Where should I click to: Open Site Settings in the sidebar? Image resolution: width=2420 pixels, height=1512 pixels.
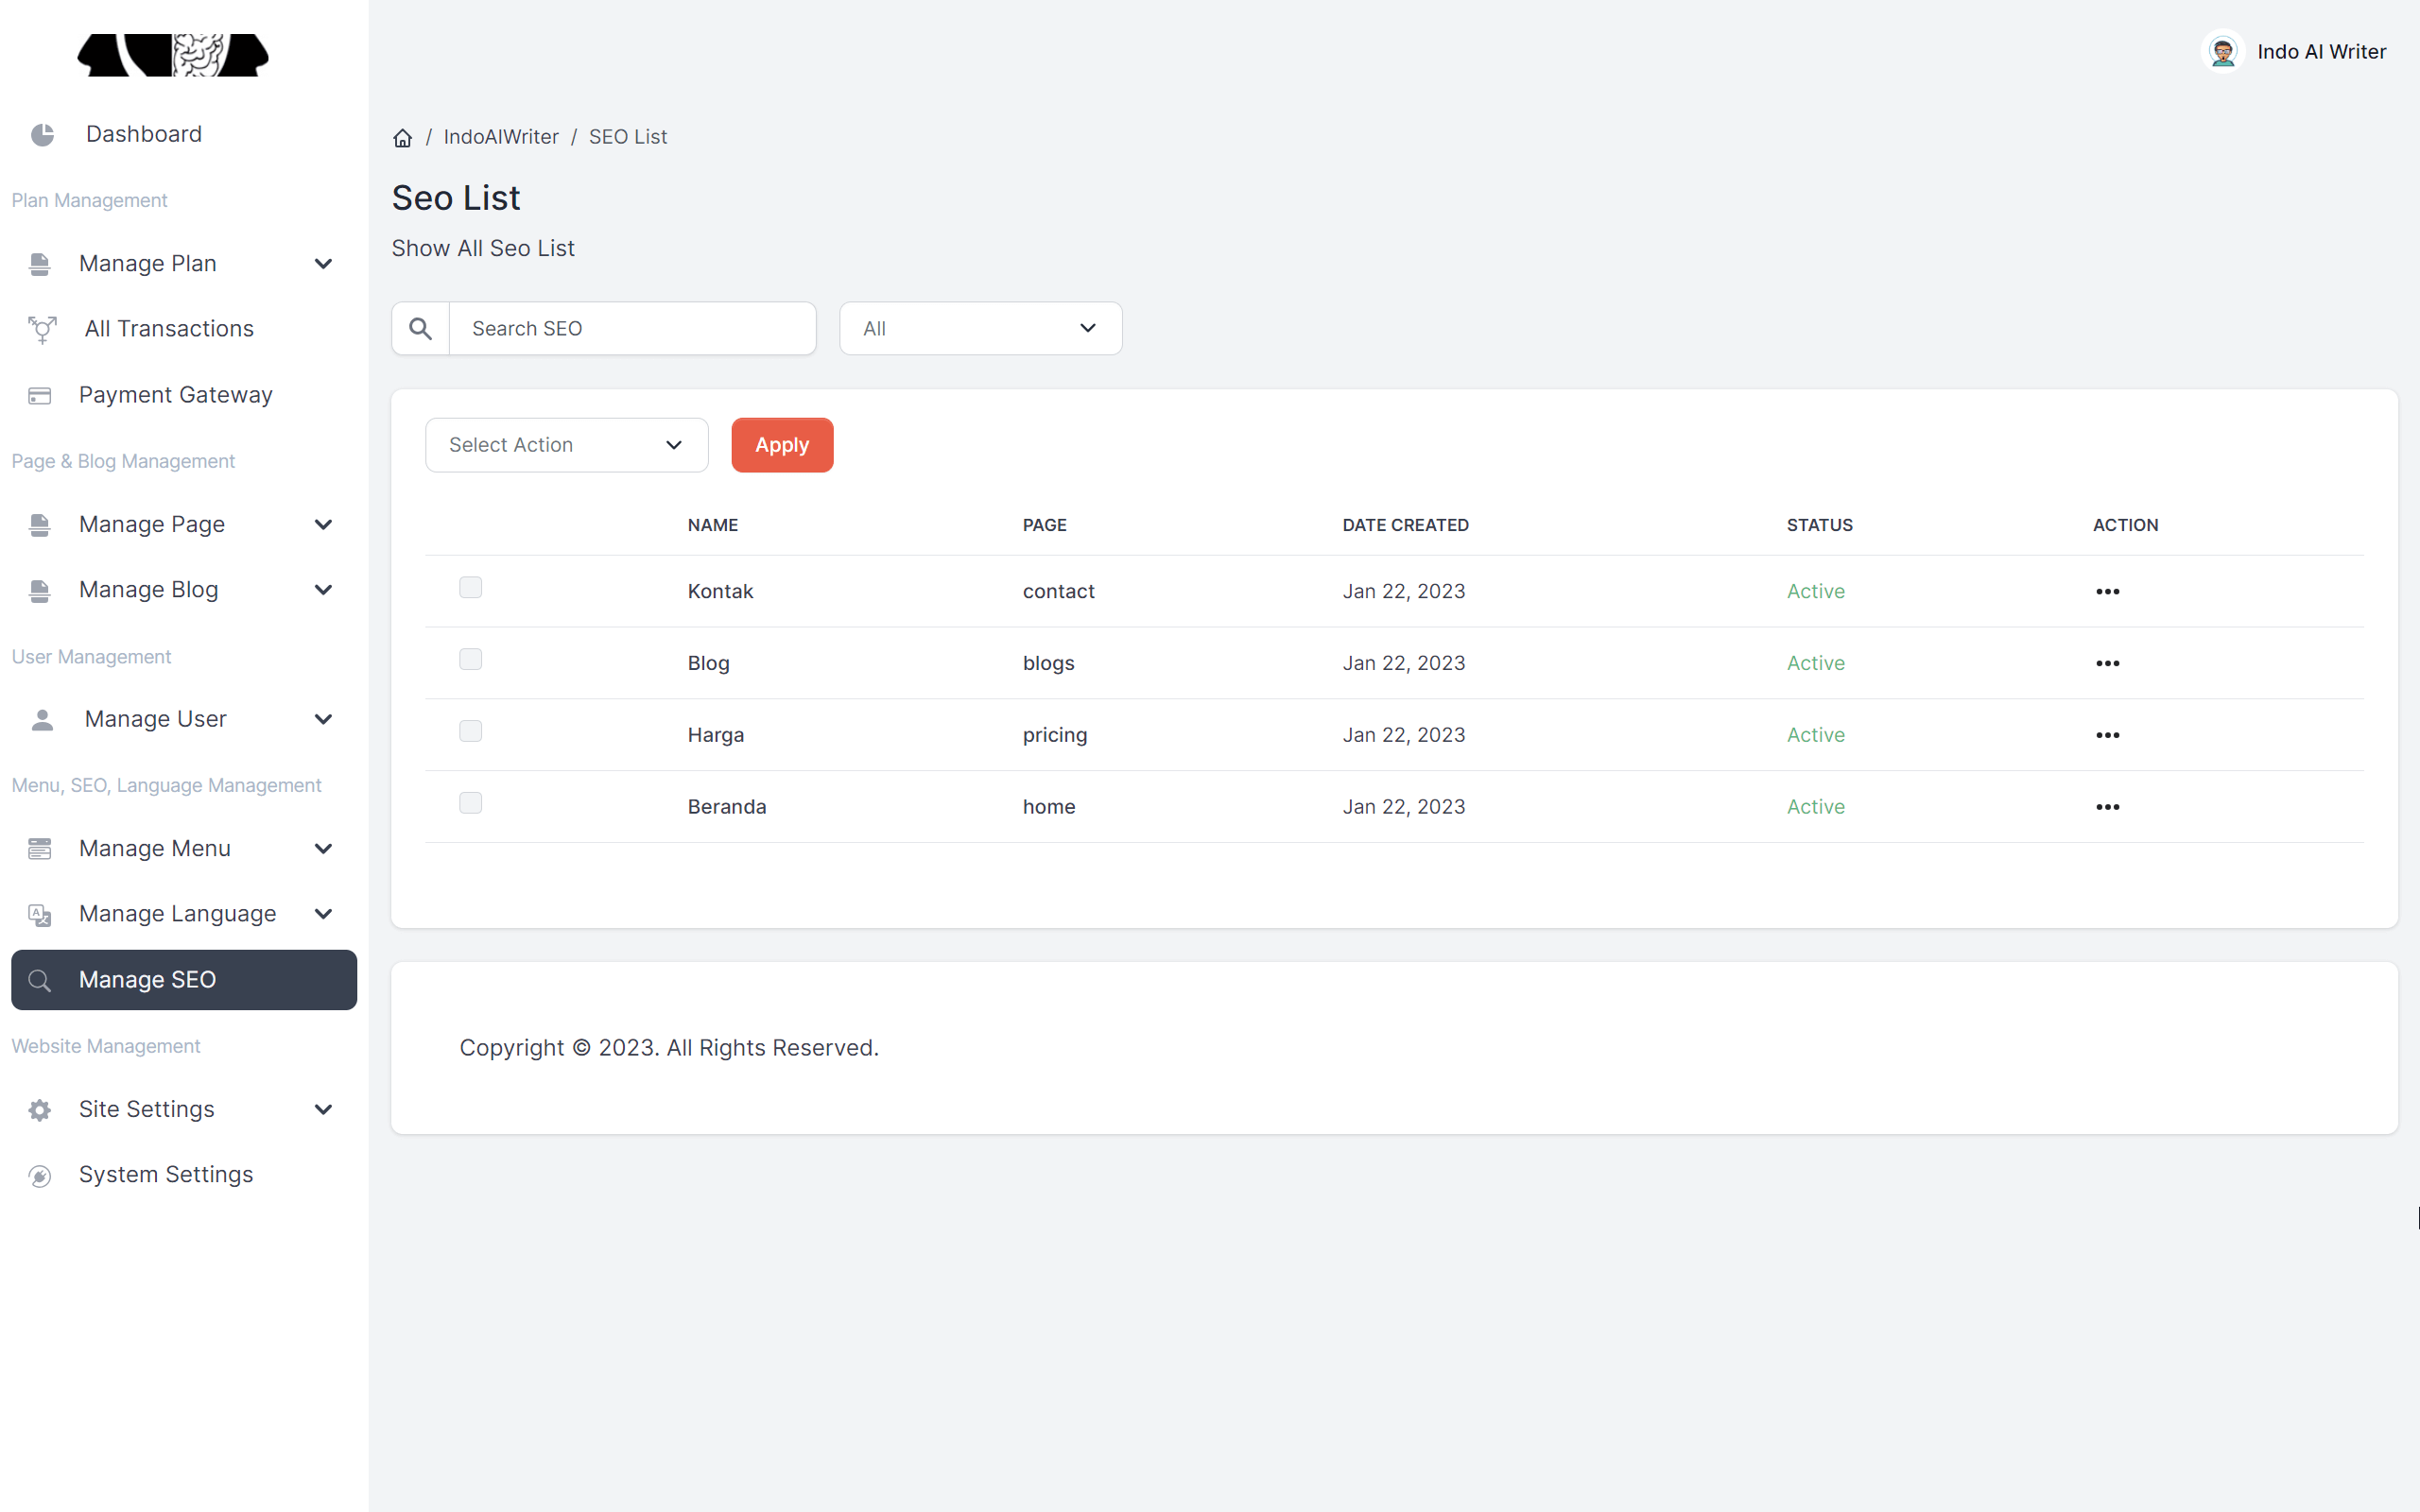[146, 1109]
